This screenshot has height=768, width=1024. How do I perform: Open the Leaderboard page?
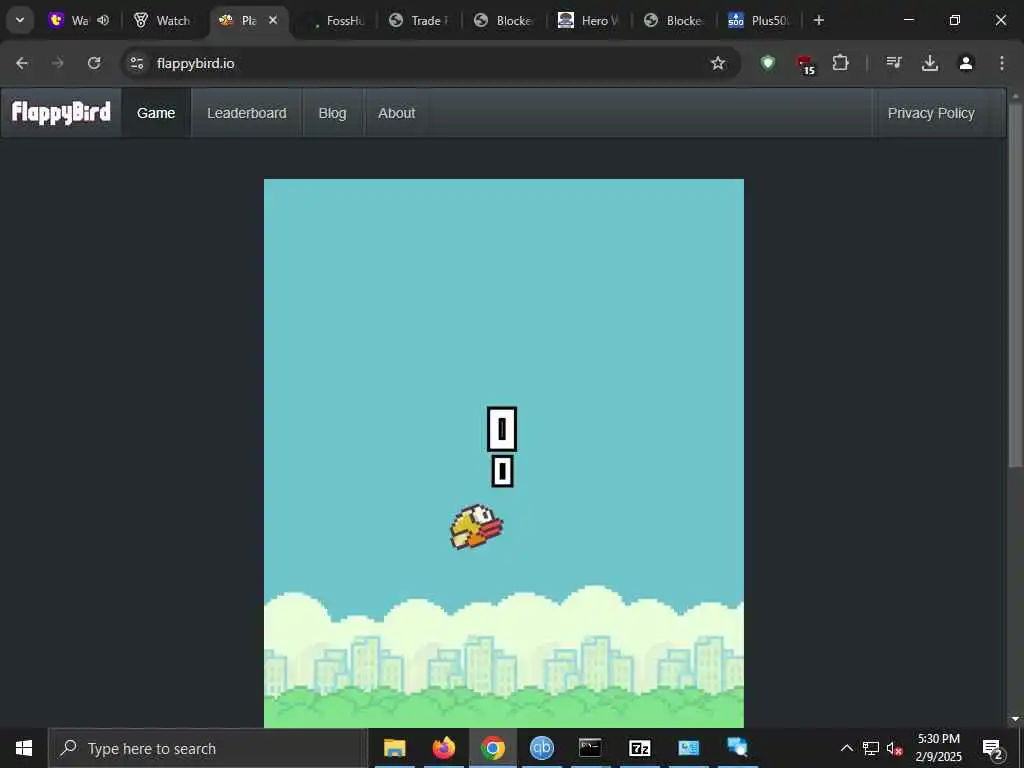coord(247,113)
